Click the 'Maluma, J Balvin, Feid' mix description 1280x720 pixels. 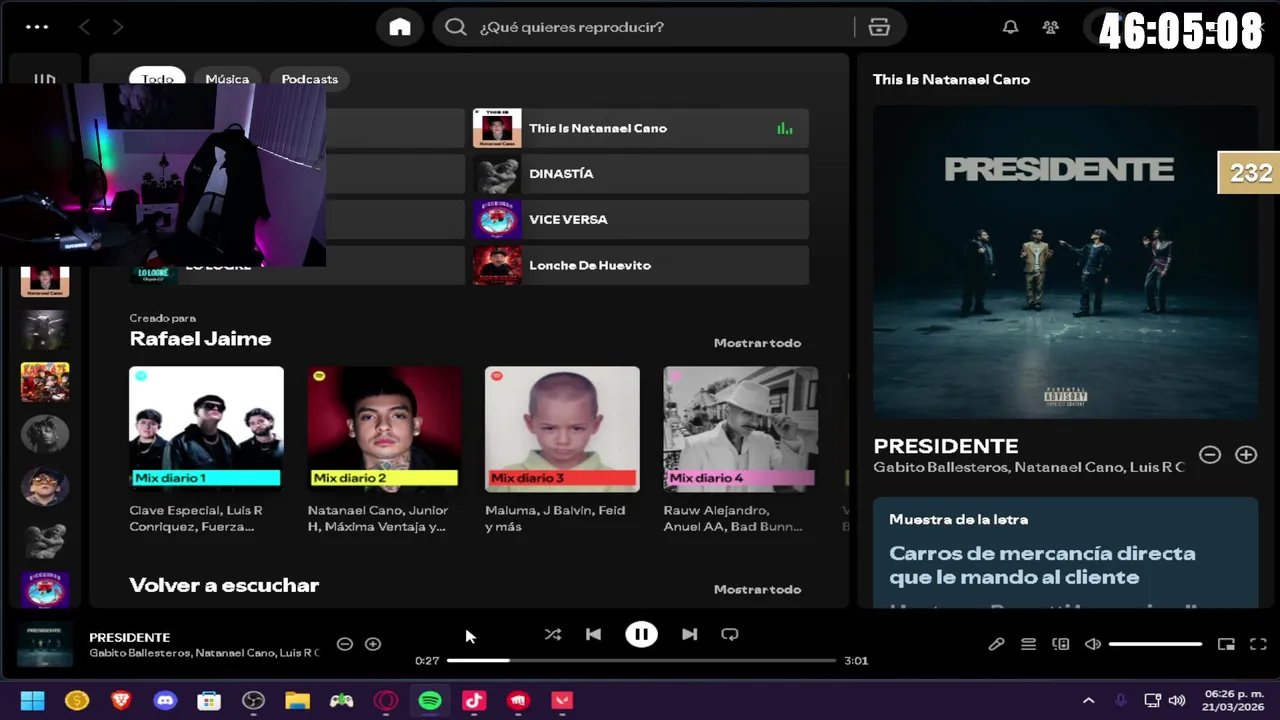(555, 518)
